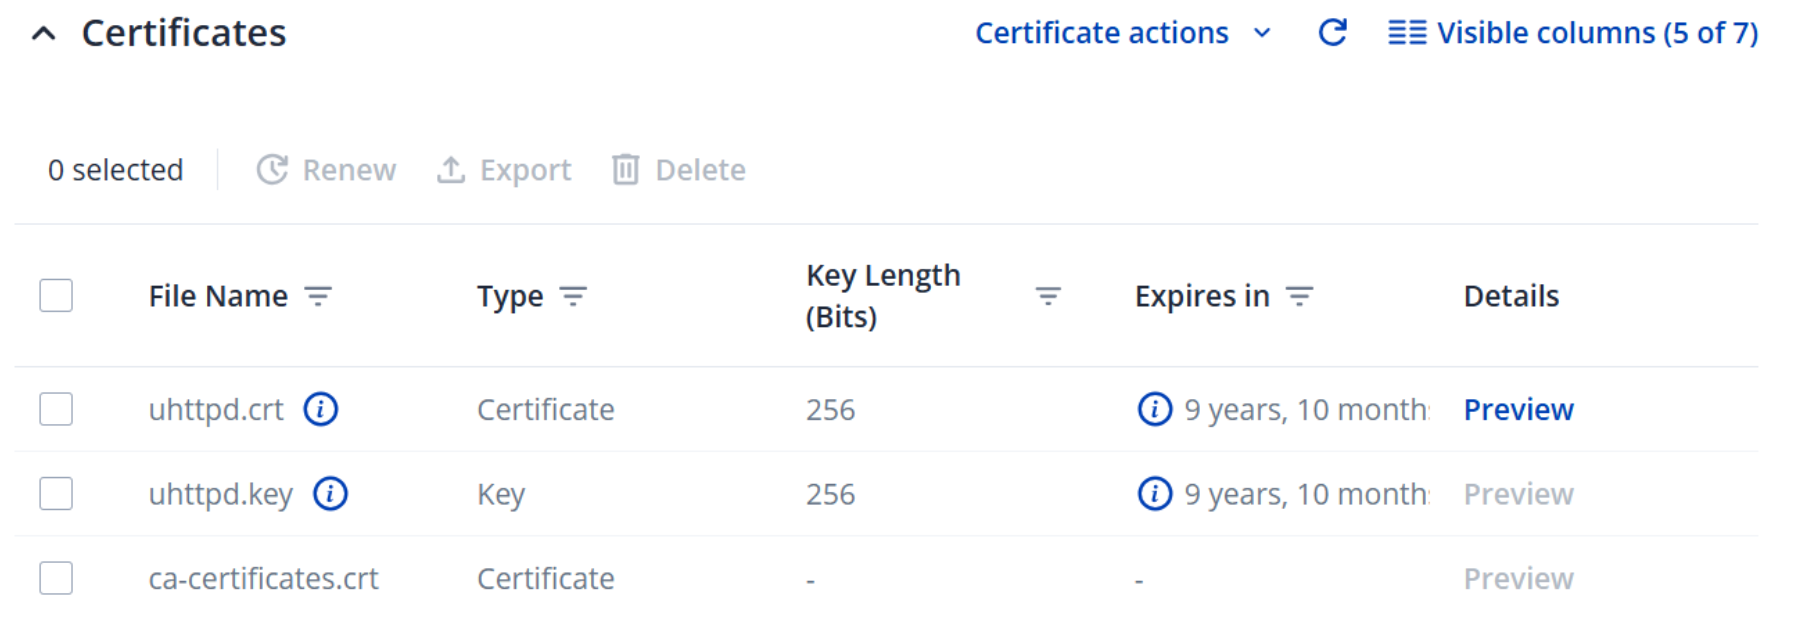Open Visible columns (5 of 7) selector
1811x640 pixels.
click(1572, 33)
